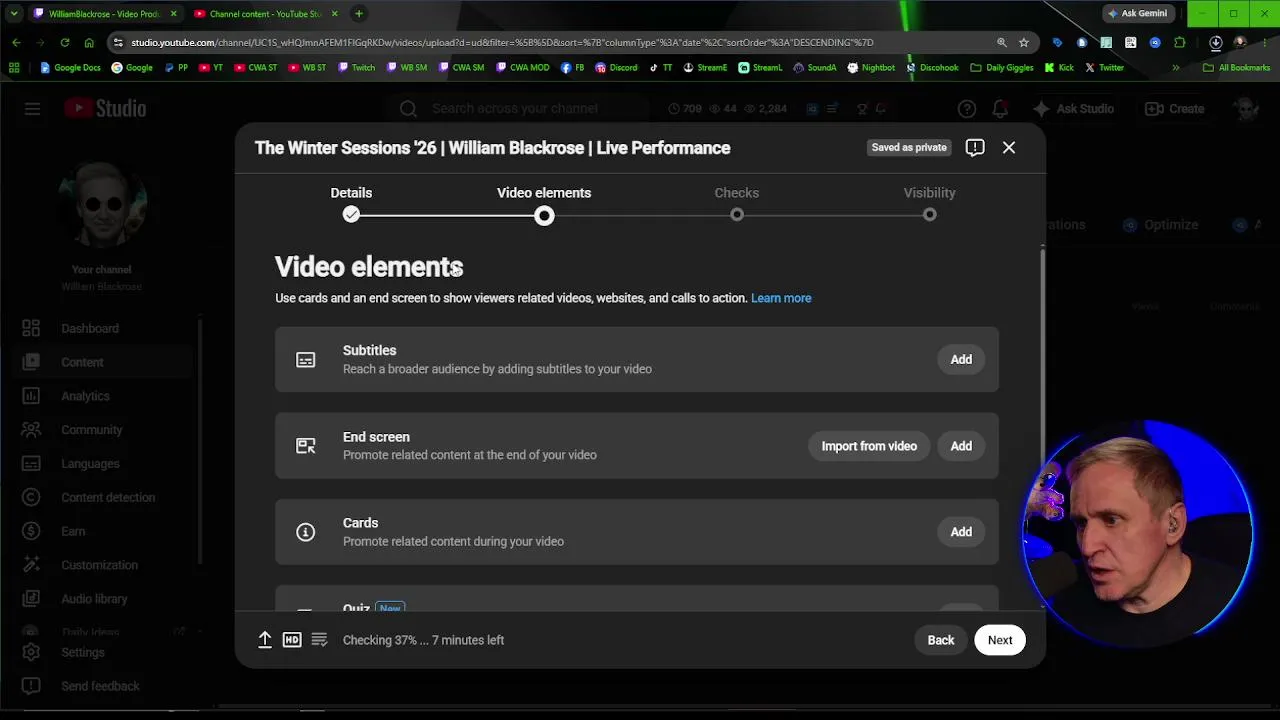This screenshot has width=1280, height=720.
Task: Open the Nightbot bookmark
Action: 871,68
